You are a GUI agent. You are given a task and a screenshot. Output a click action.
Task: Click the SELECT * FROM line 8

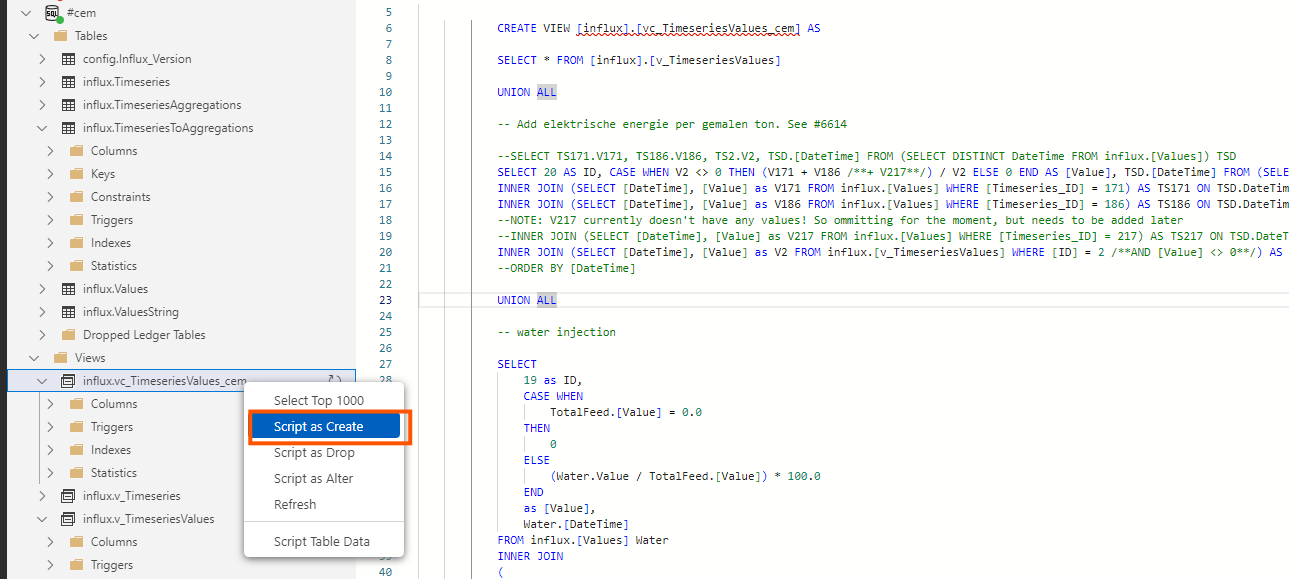pyautogui.click(x=639, y=60)
